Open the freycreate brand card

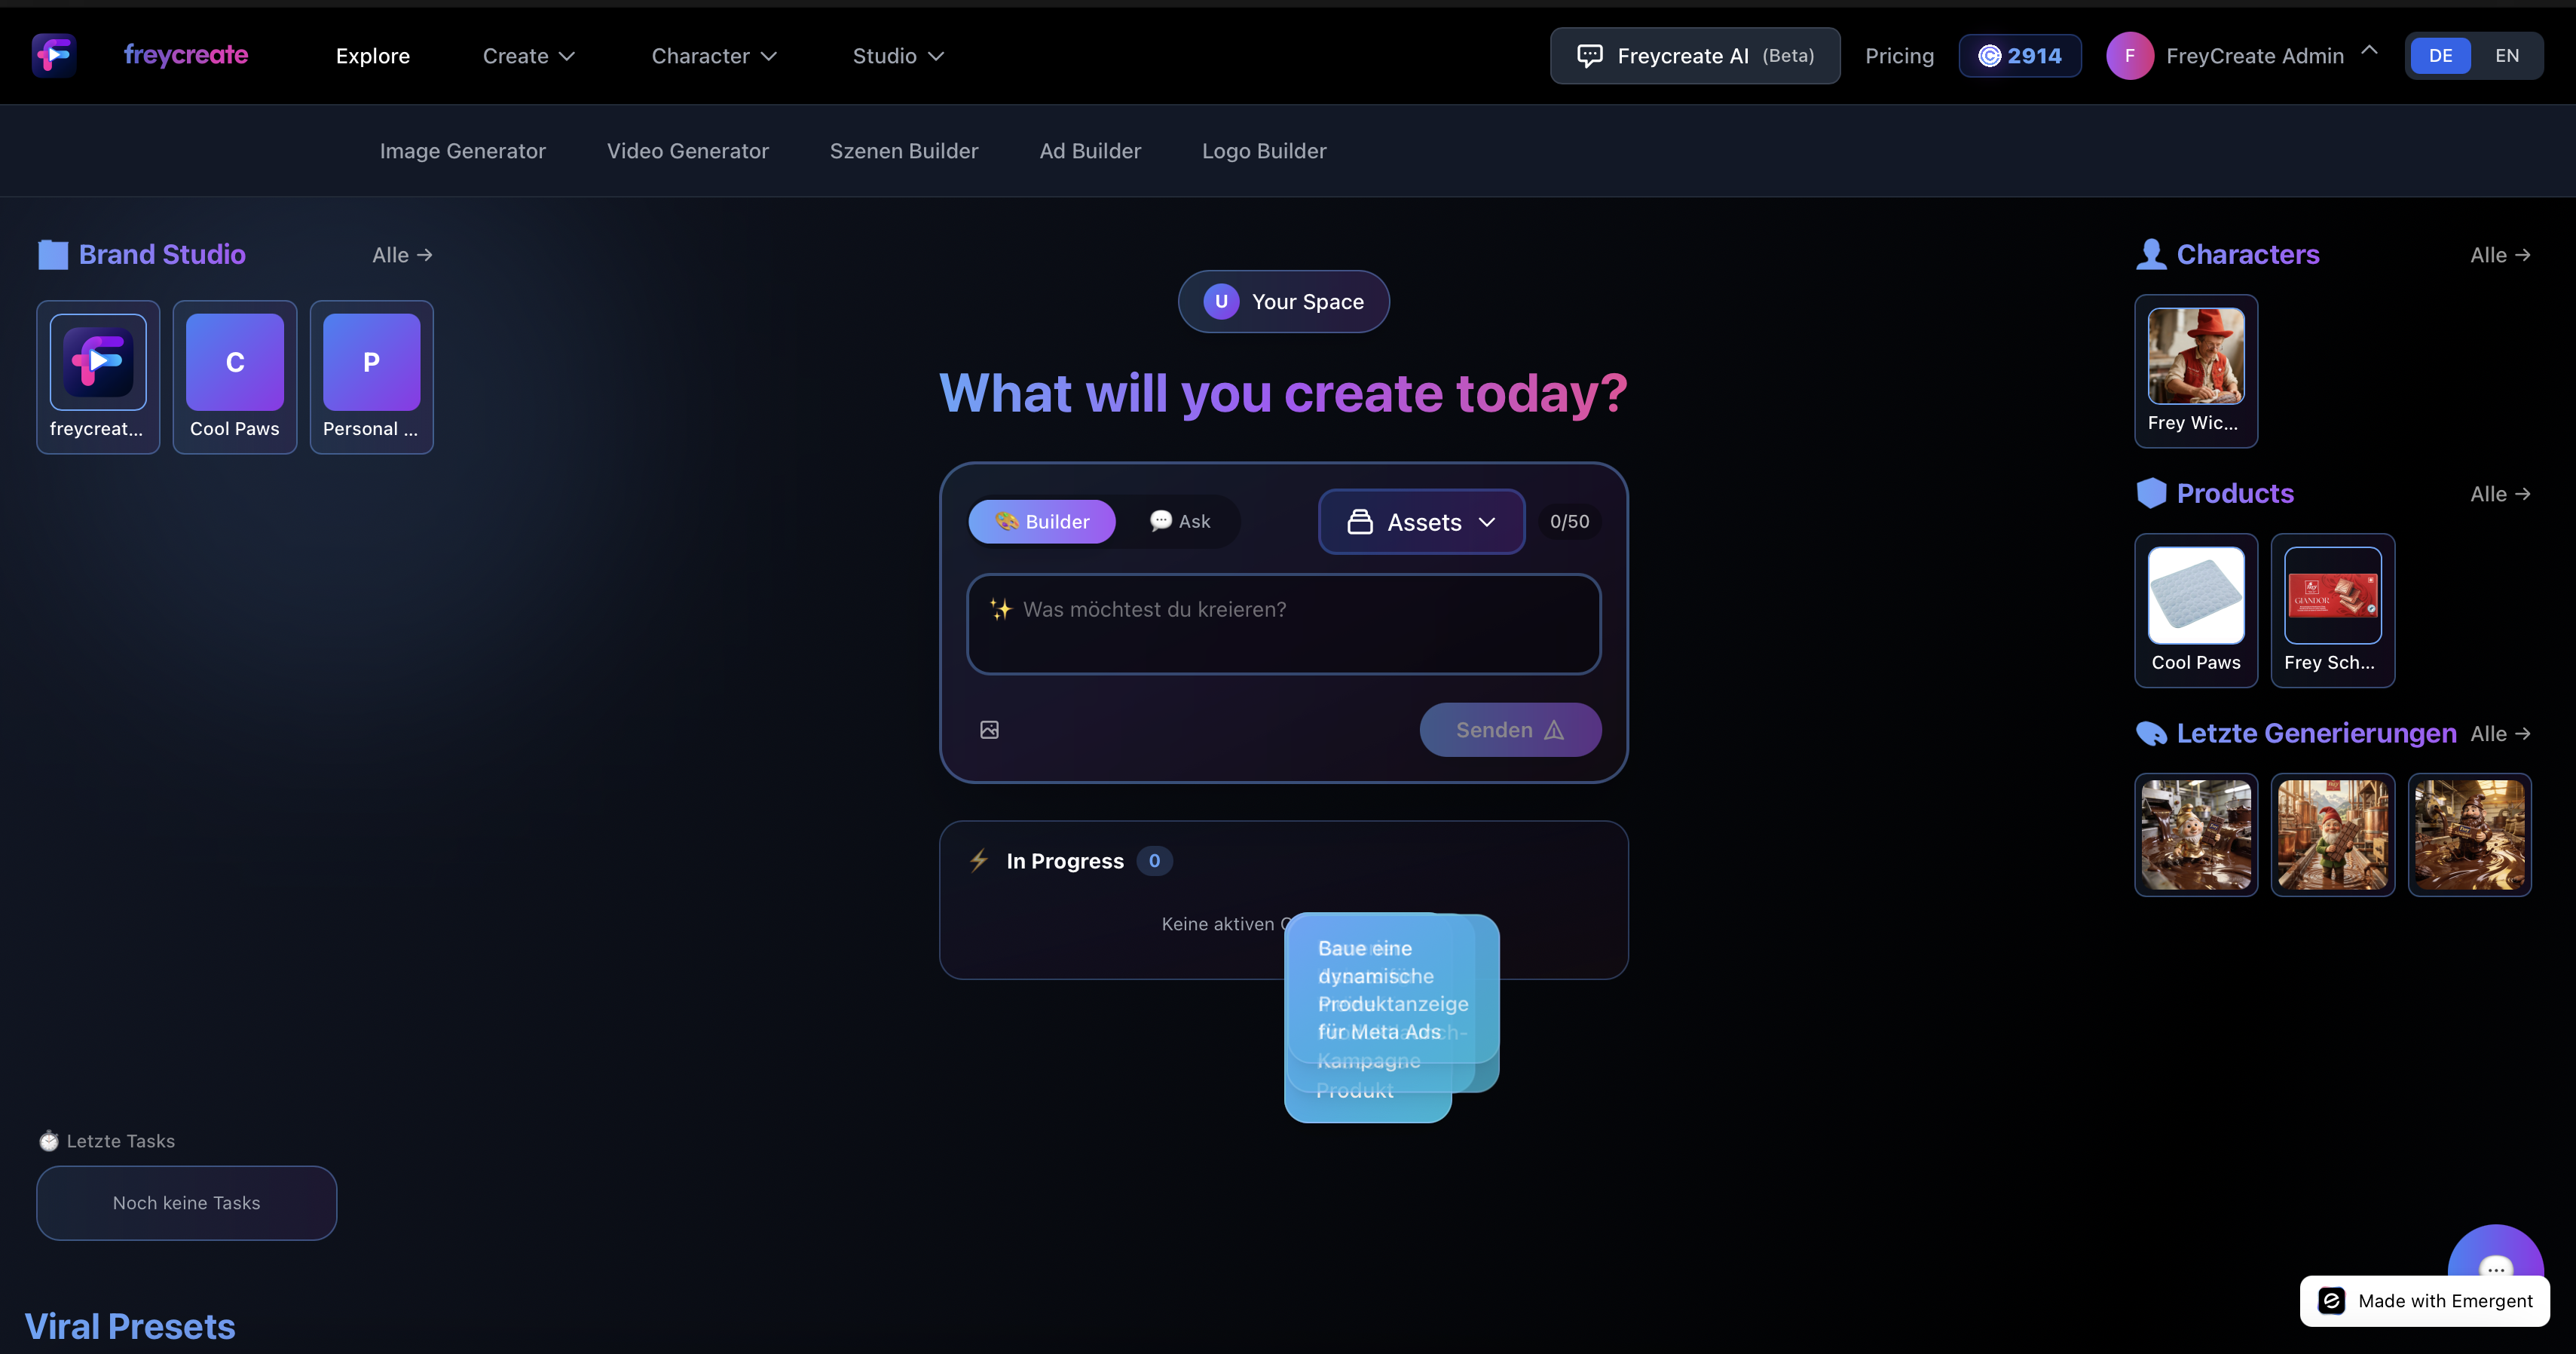[98, 377]
